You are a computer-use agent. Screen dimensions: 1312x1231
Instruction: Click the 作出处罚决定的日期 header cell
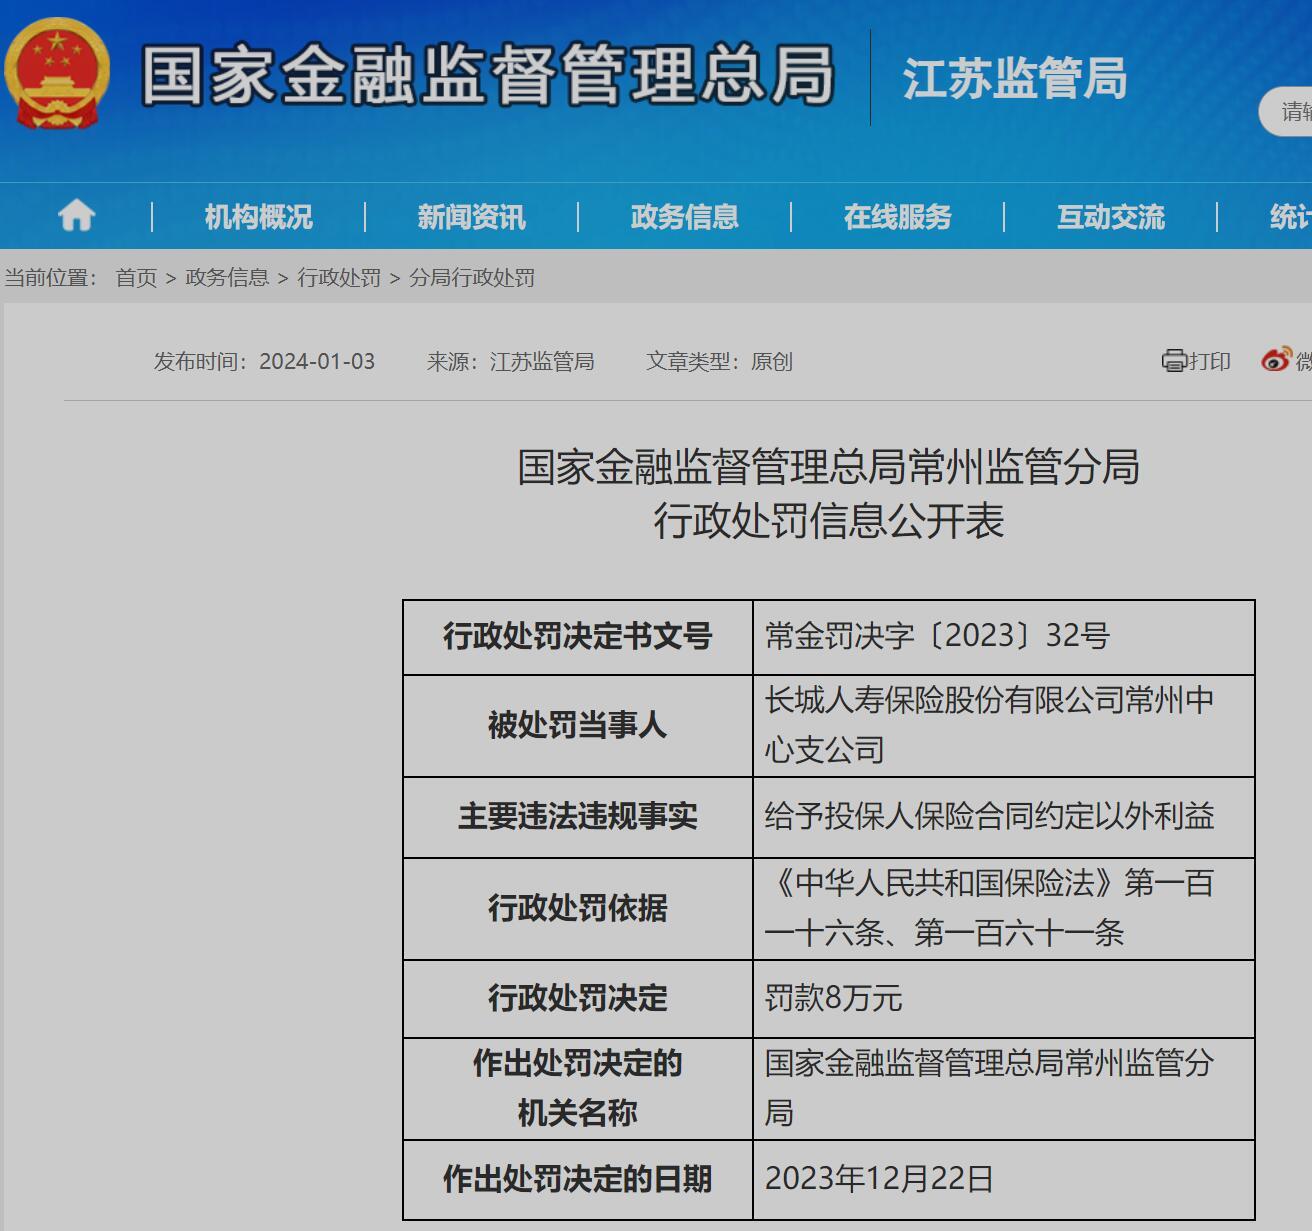tap(578, 1179)
